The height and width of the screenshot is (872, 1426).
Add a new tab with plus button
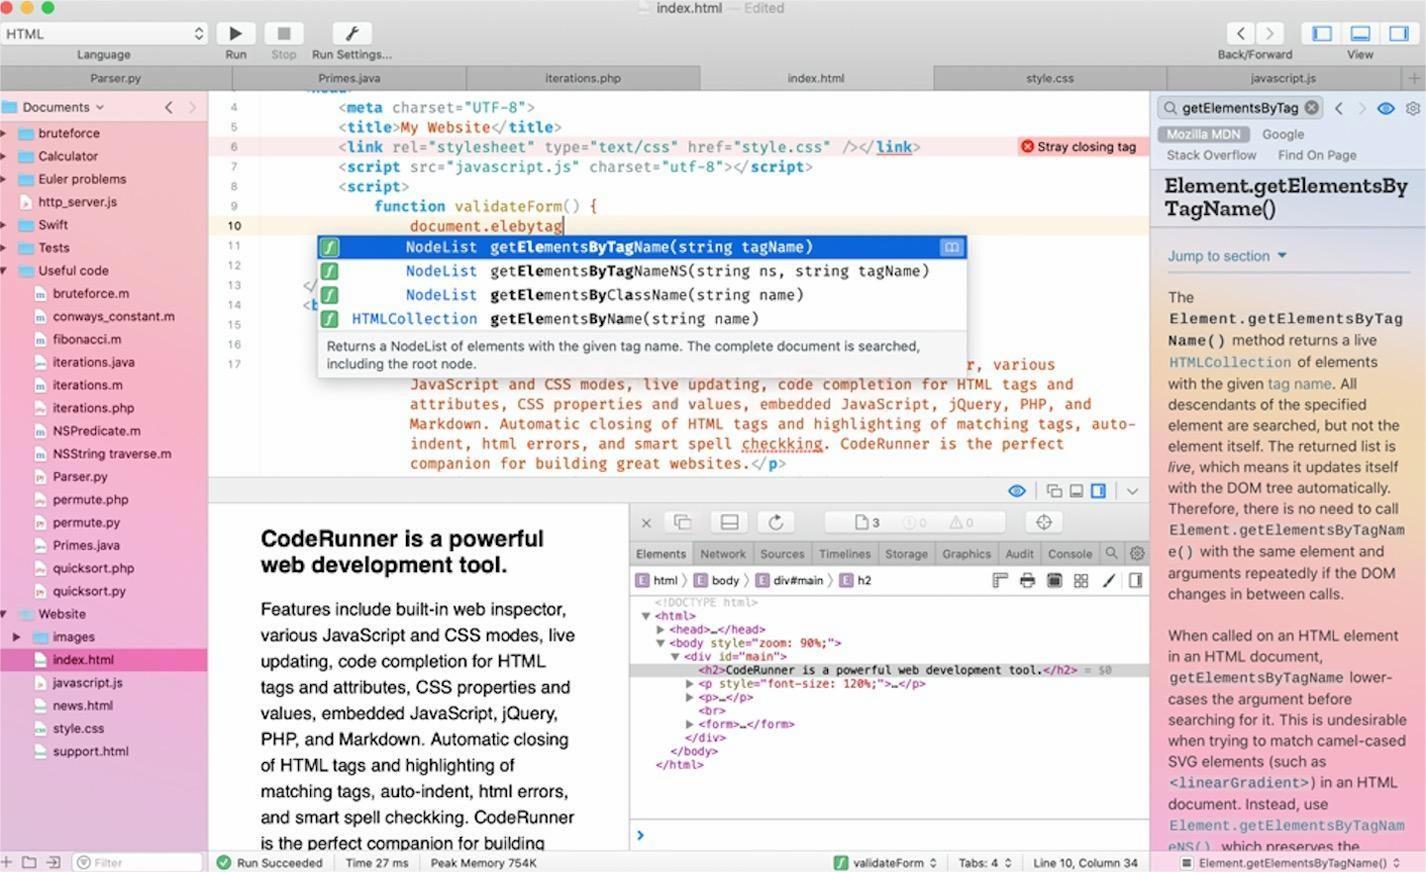[1414, 77]
